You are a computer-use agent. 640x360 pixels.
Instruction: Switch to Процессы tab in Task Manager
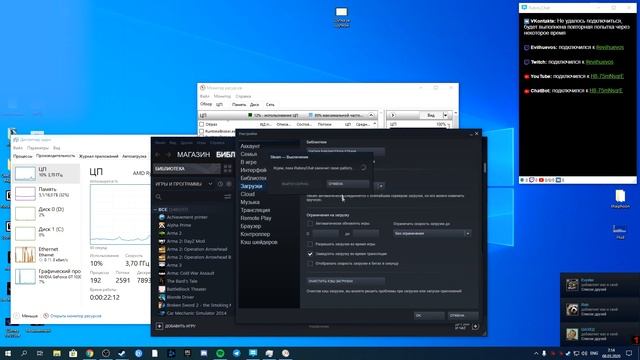pyautogui.click(x=22, y=156)
